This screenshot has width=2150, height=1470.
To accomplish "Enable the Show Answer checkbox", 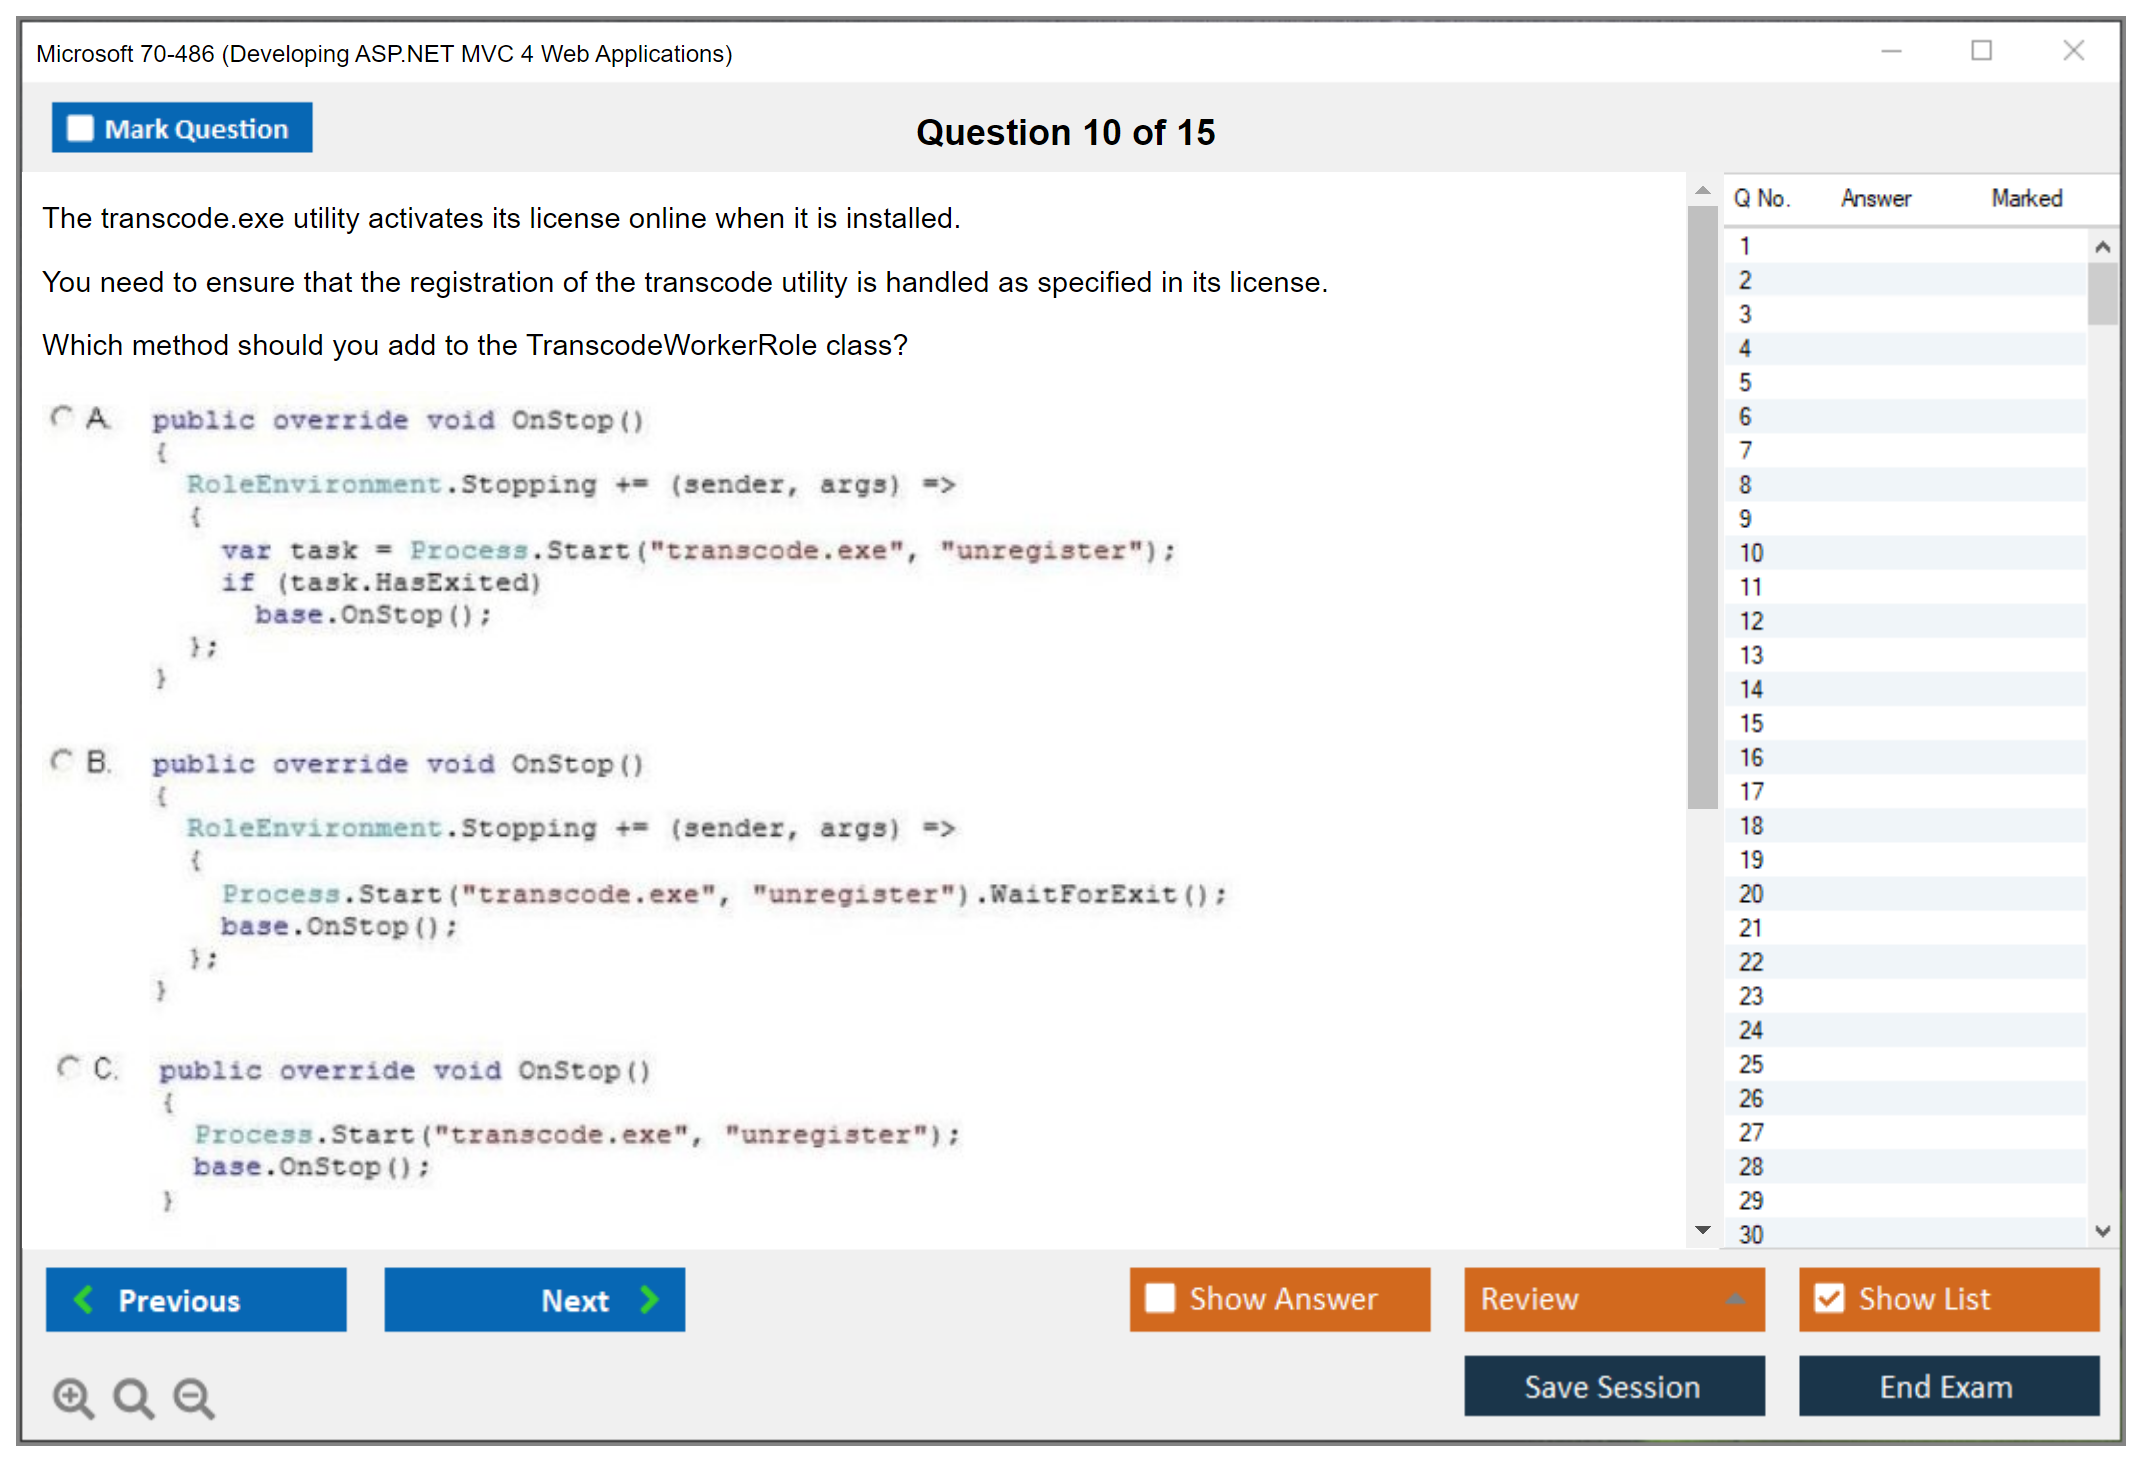I will point(1160,1298).
